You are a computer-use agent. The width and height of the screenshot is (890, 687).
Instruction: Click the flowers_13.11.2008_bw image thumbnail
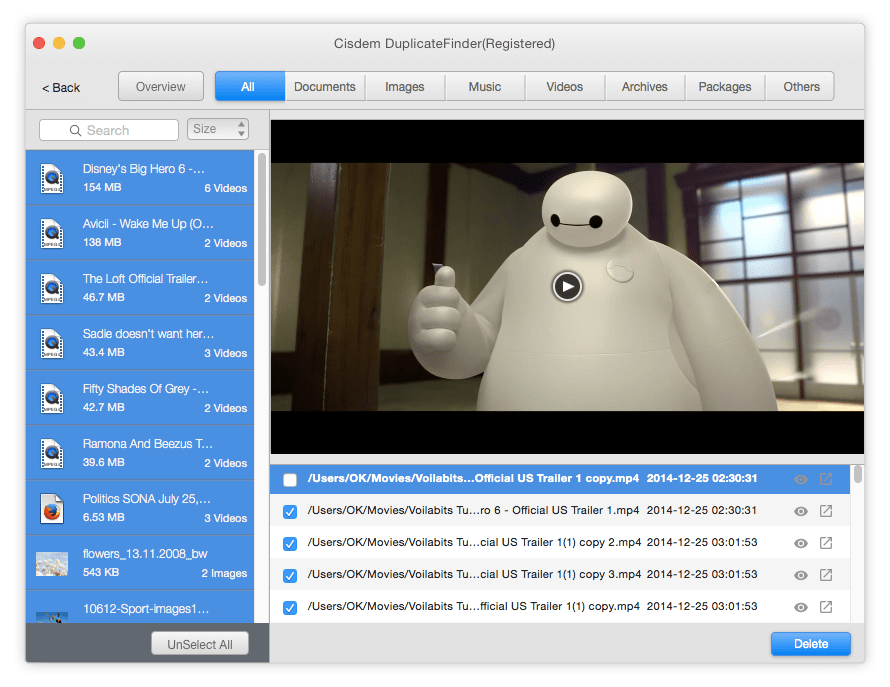click(52, 563)
